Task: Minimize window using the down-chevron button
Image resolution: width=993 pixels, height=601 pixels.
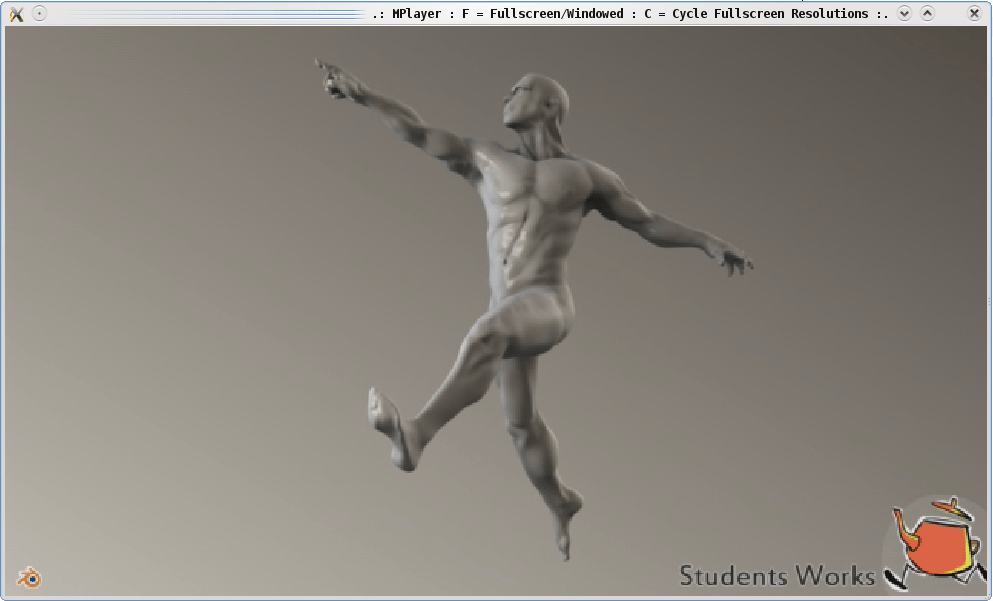Action: [x=904, y=13]
